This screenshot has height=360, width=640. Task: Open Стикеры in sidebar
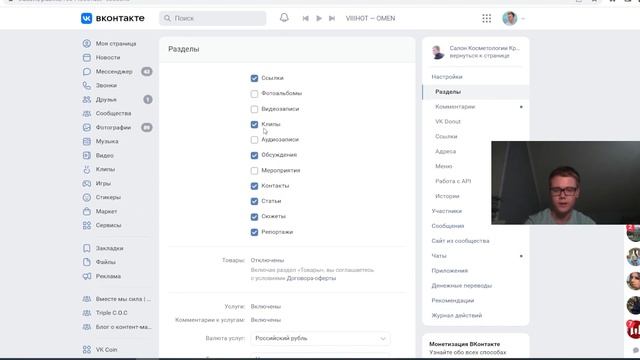click(x=108, y=198)
